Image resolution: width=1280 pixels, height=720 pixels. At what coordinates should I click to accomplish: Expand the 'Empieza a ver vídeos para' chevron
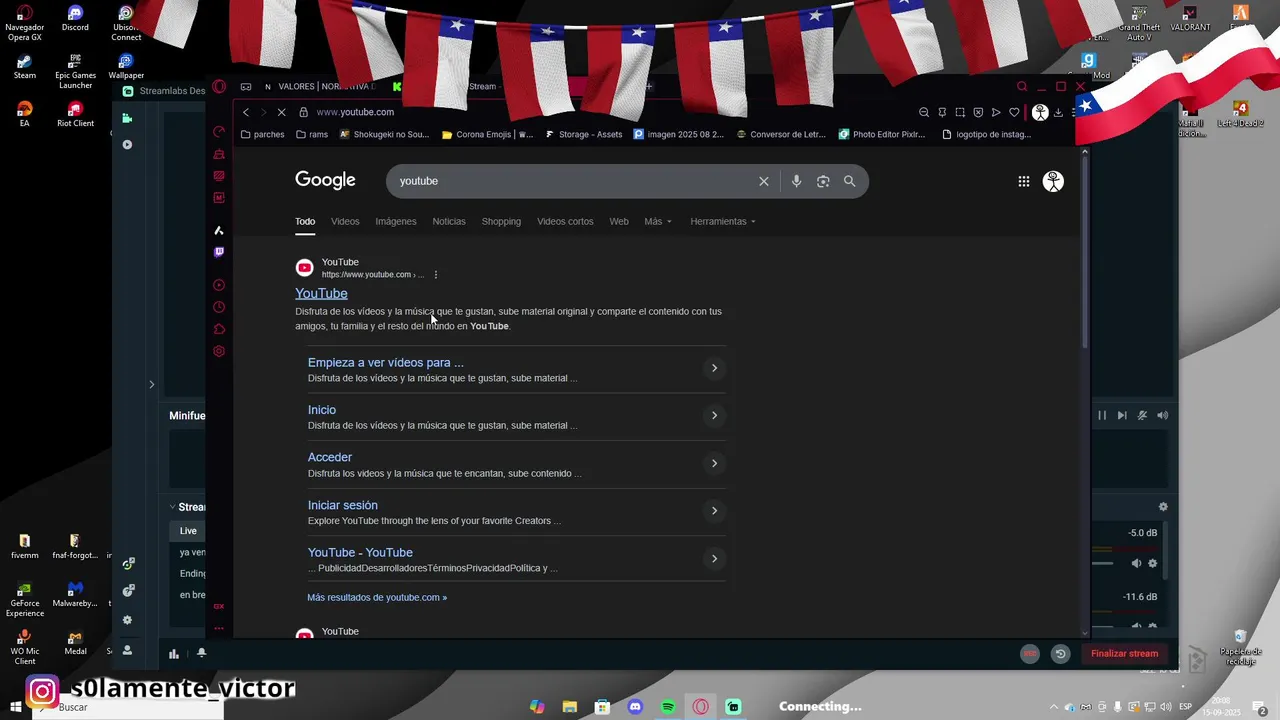click(x=714, y=368)
